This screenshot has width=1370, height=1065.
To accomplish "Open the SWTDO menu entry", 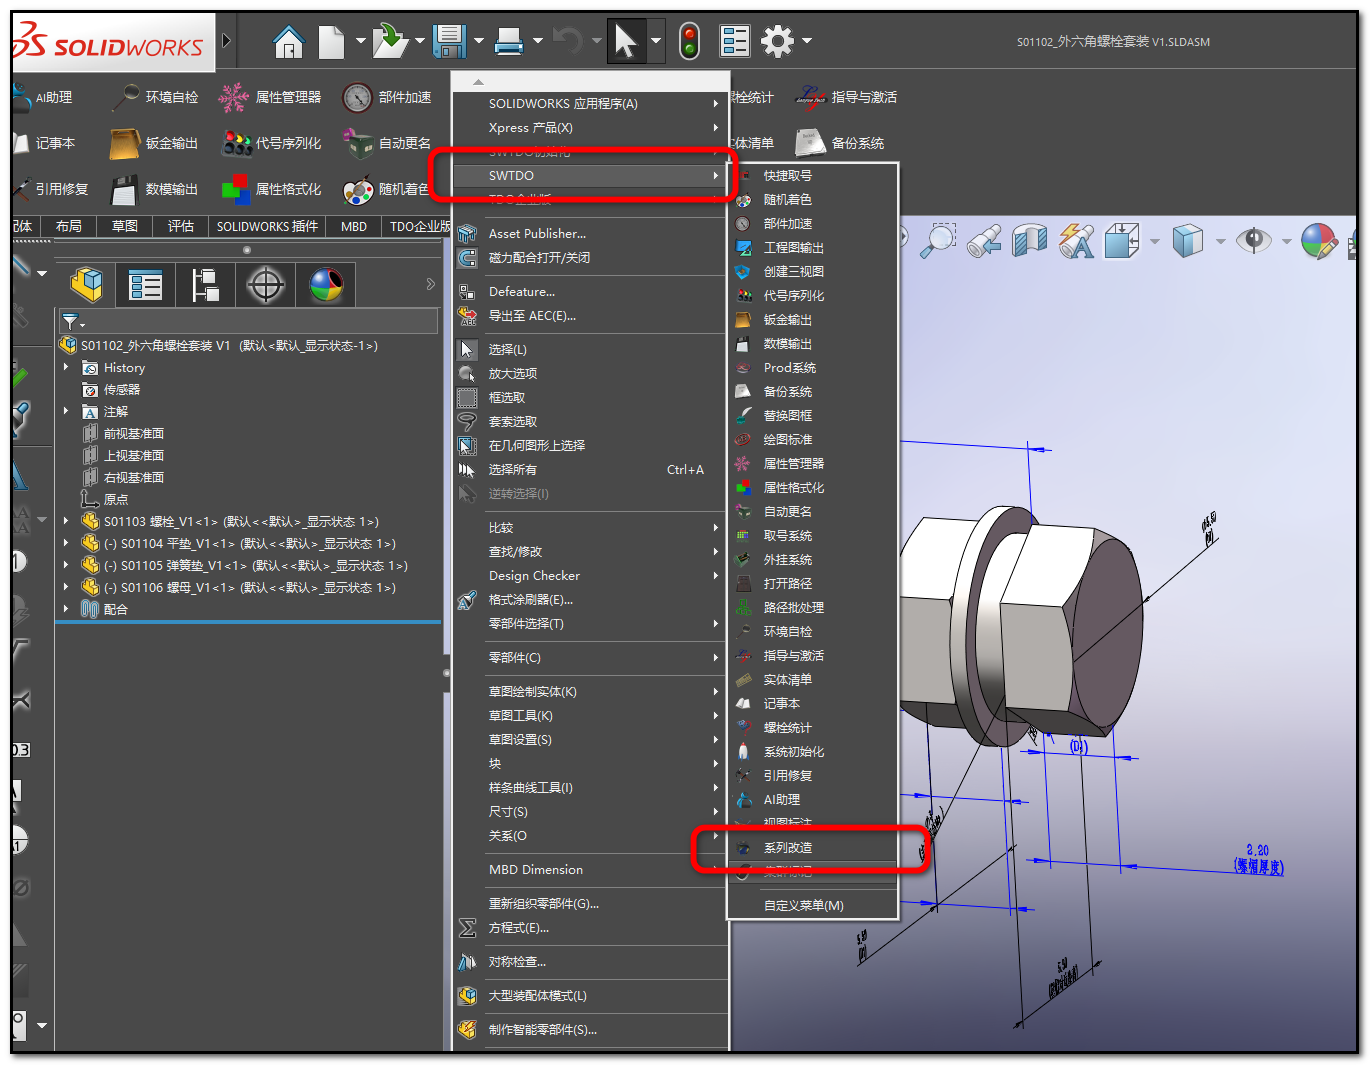I will point(511,176).
